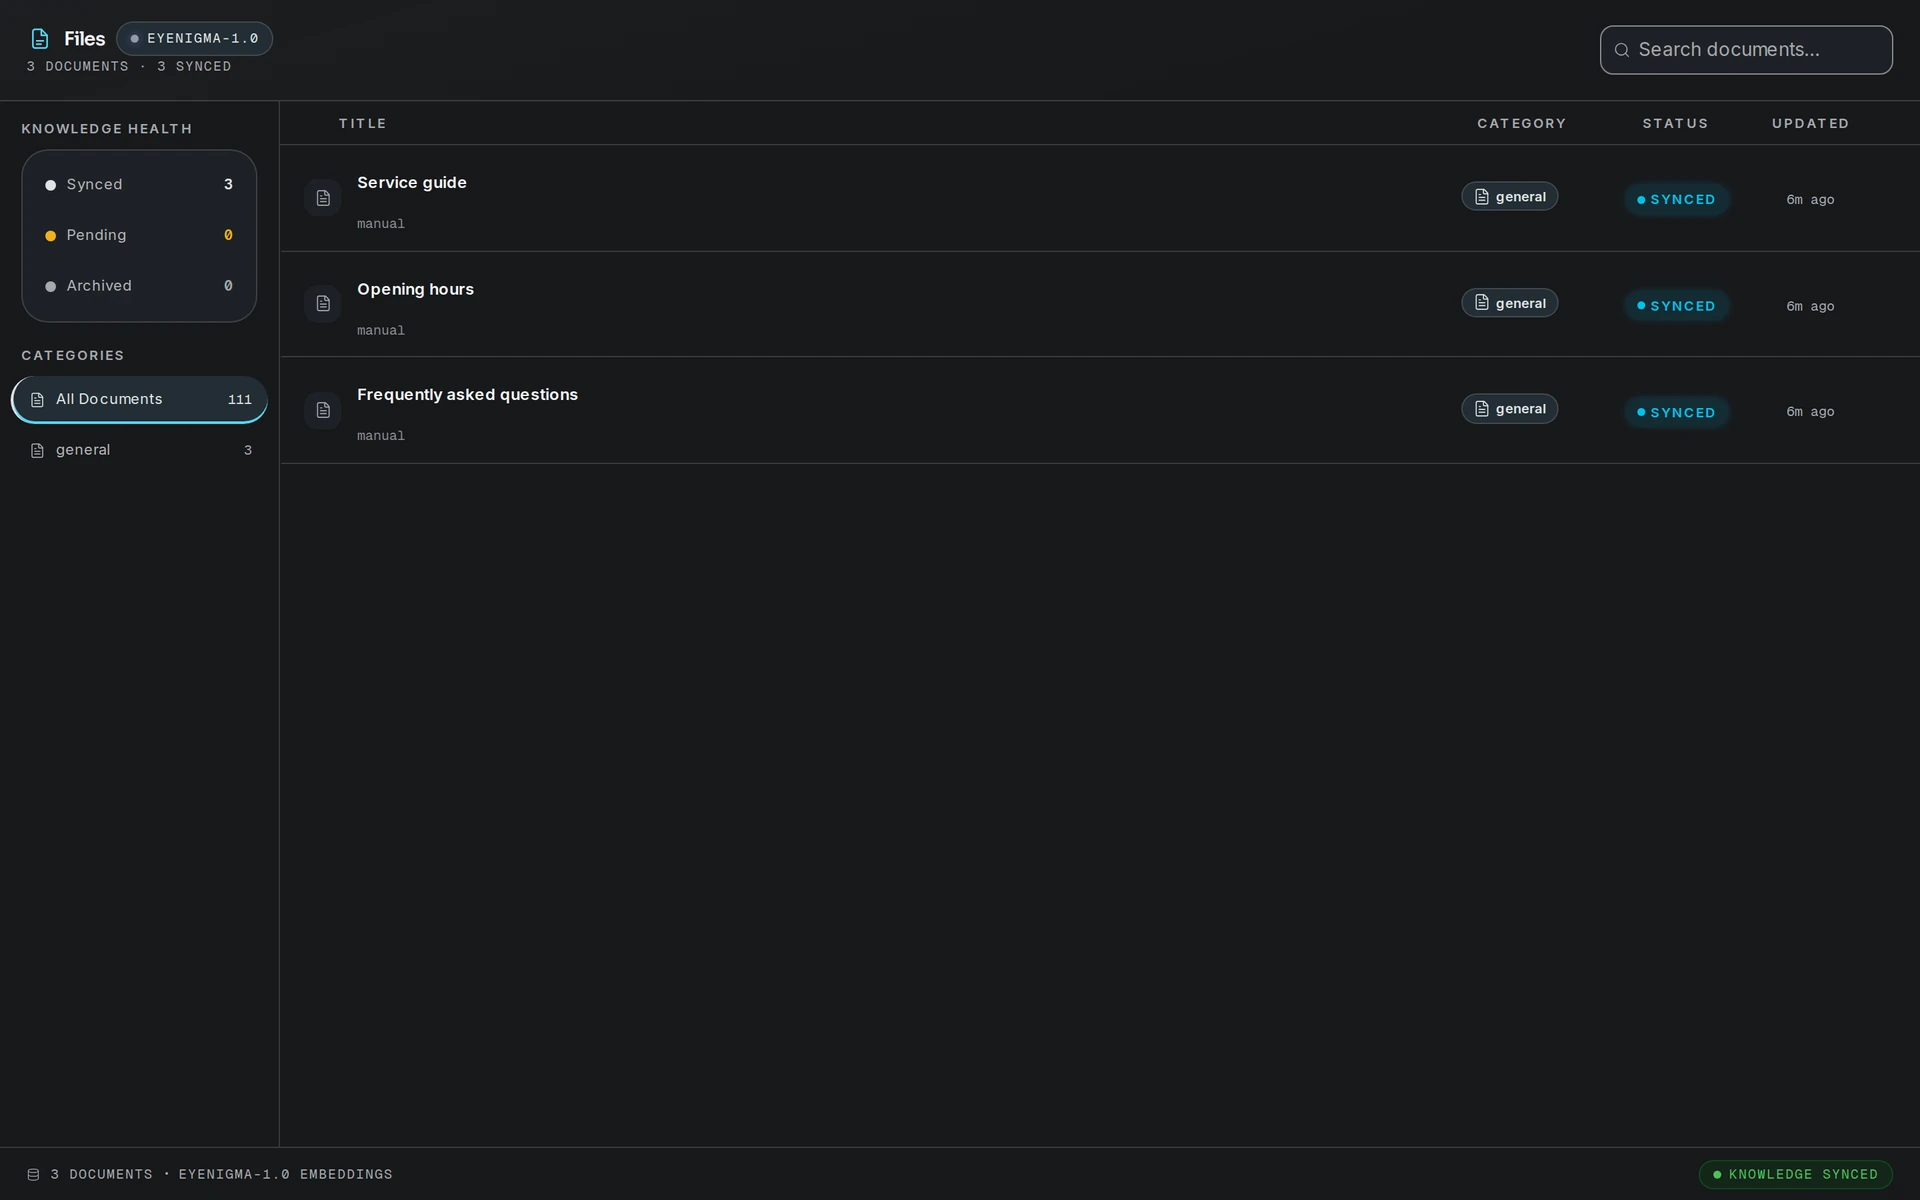The height and width of the screenshot is (1200, 1920).
Task: Click the All Documents category icon
Action: [37, 400]
